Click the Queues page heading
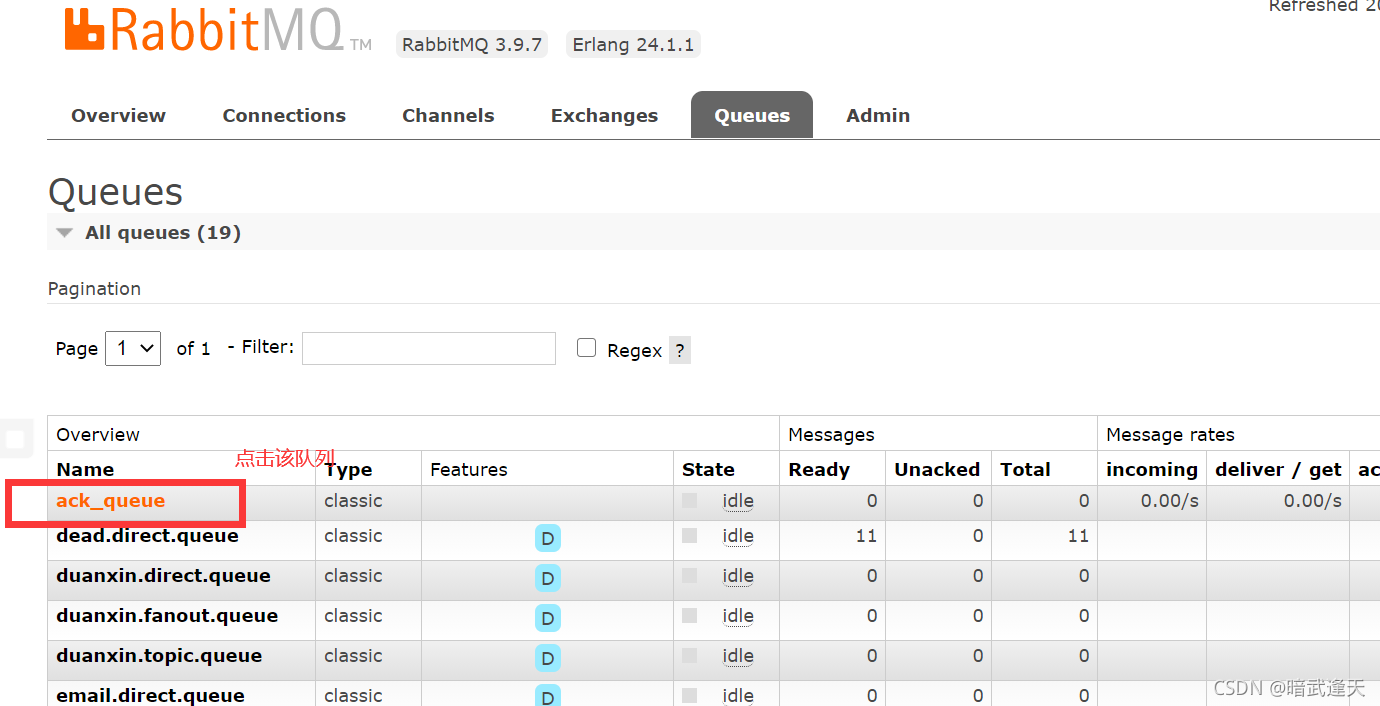This screenshot has width=1380, height=706. [x=115, y=192]
